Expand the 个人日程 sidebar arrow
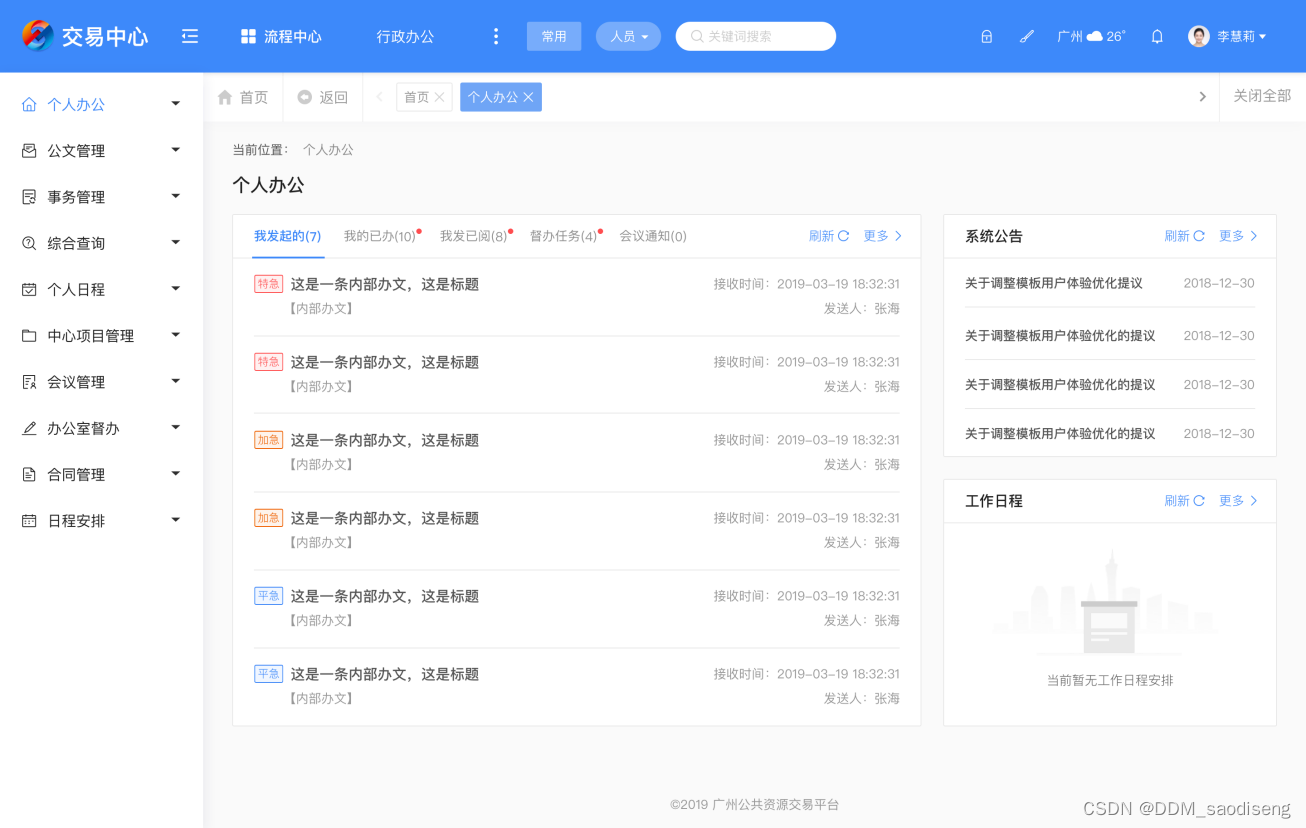Screen dimensions: 1306x828 pos(176,289)
